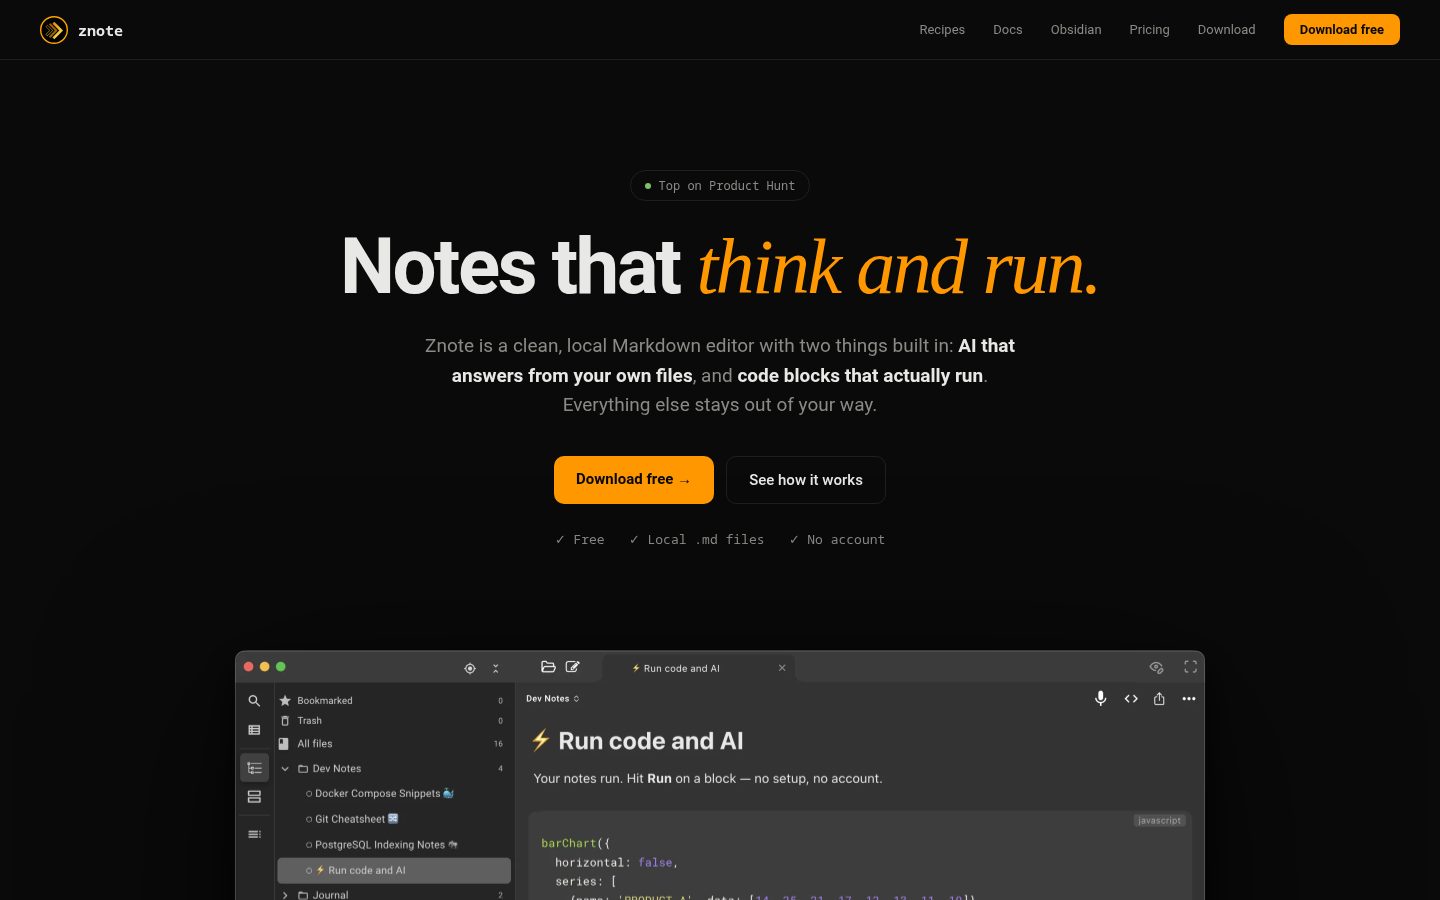Click the znote logo icon
The height and width of the screenshot is (900, 1440).
point(53,30)
